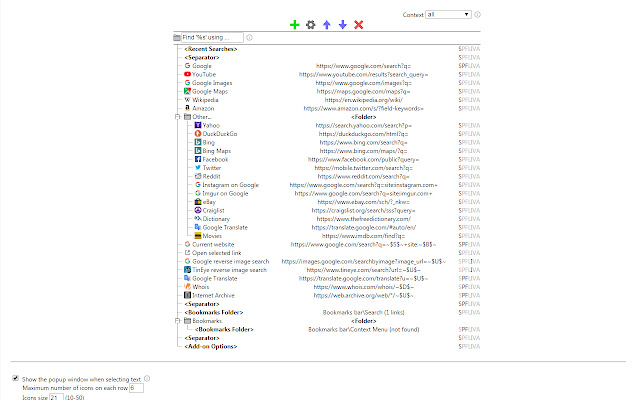This screenshot has height=400, width=640.
Task: Click the Reddit icon
Action: click(198, 176)
